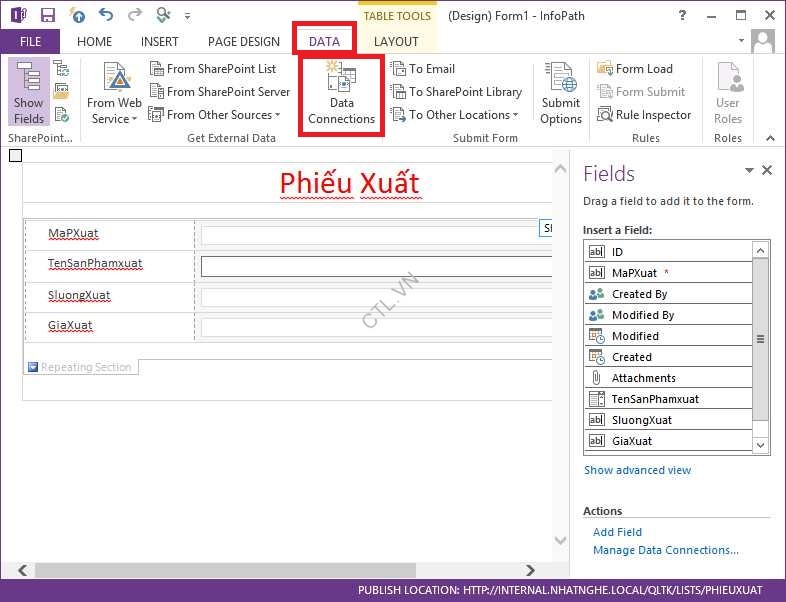Click the Form Load rules icon
The width and height of the screenshot is (786, 602).
pyautogui.click(x=605, y=69)
